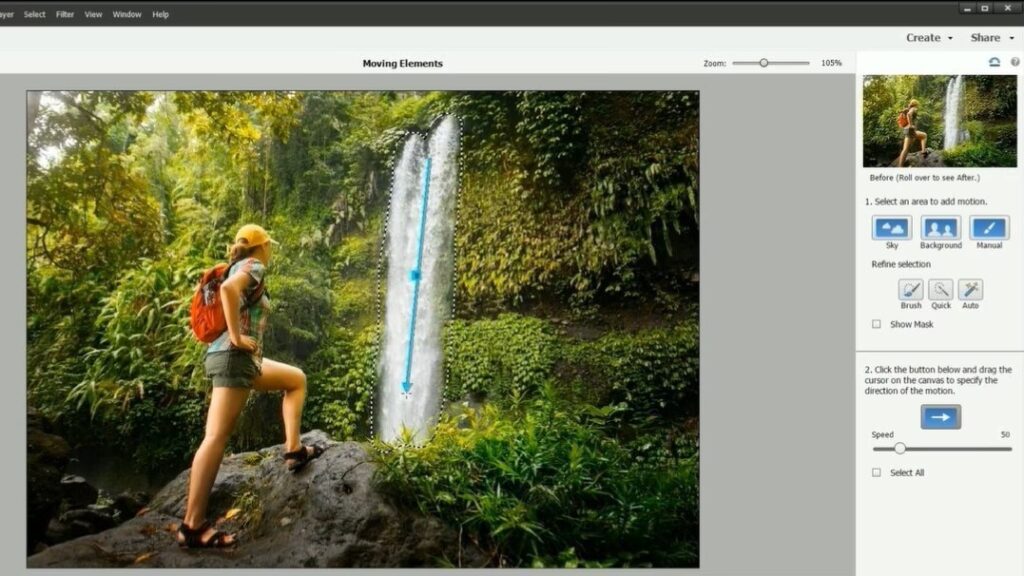Select the Brush refine selection tool
Image resolution: width=1024 pixels, height=576 pixels.
point(911,290)
